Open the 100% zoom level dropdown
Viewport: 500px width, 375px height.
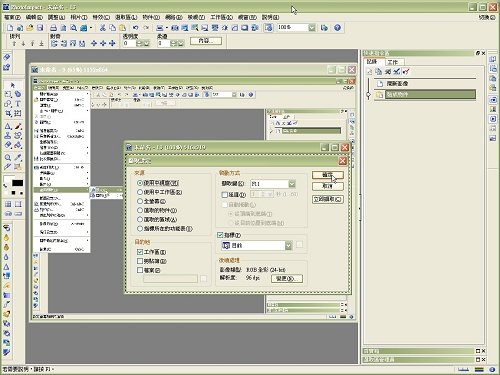(312, 28)
